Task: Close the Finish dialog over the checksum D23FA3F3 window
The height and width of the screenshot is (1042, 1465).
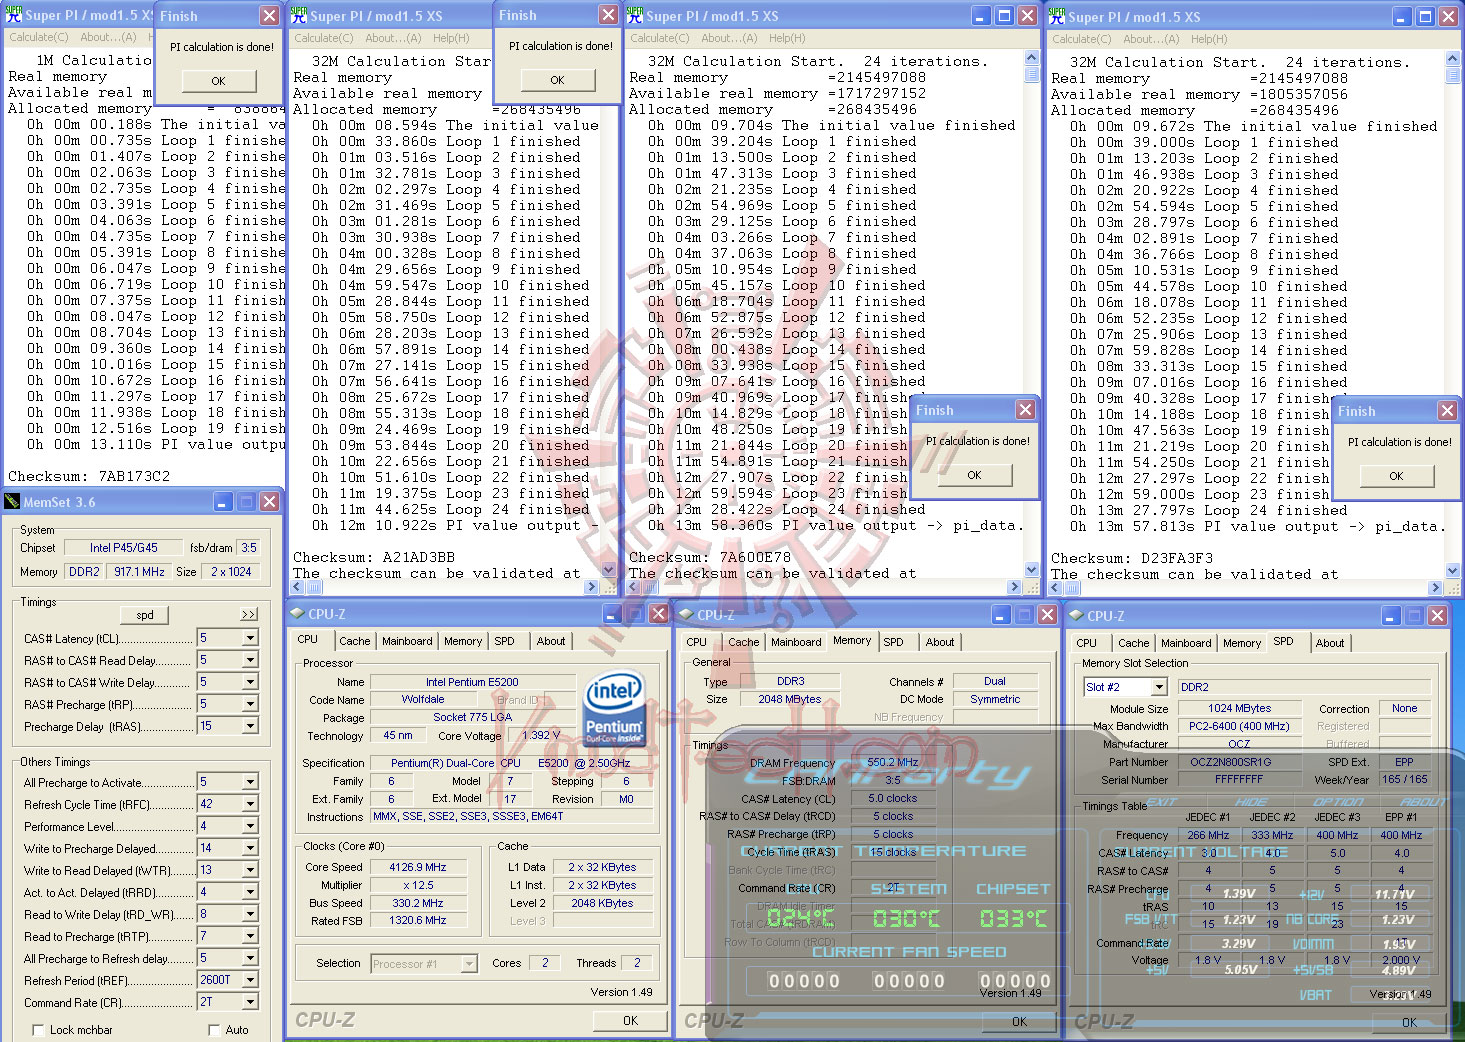Action: [x=1447, y=411]
